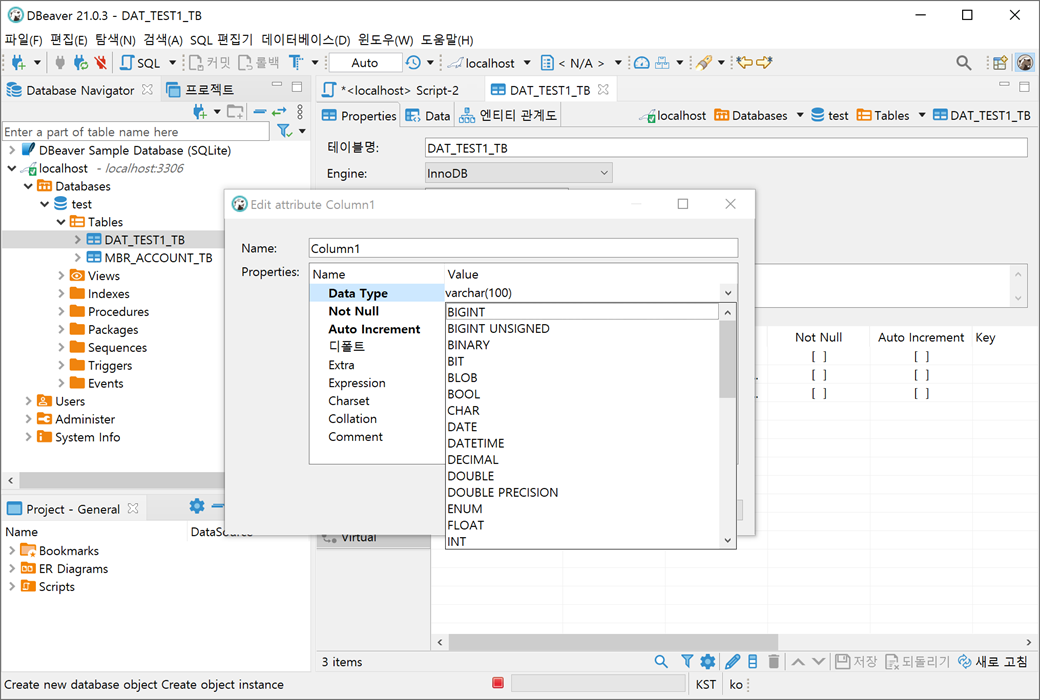Image resolution: width=1040 pixels, height=700 pixels.
Task: Click the table name filter input in navigator
Action: click(x=136, y=131)
